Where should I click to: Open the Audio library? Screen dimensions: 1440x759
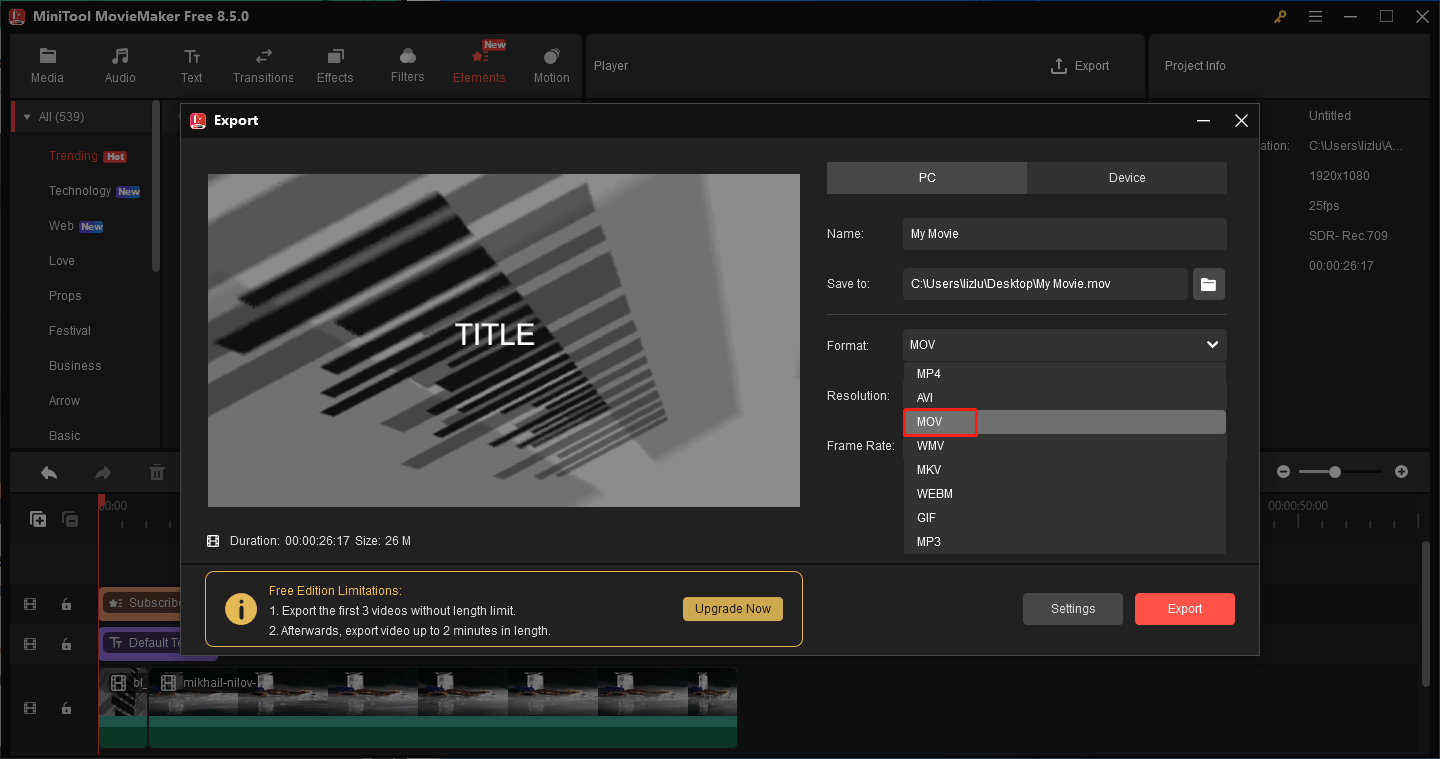click(119, 64)
